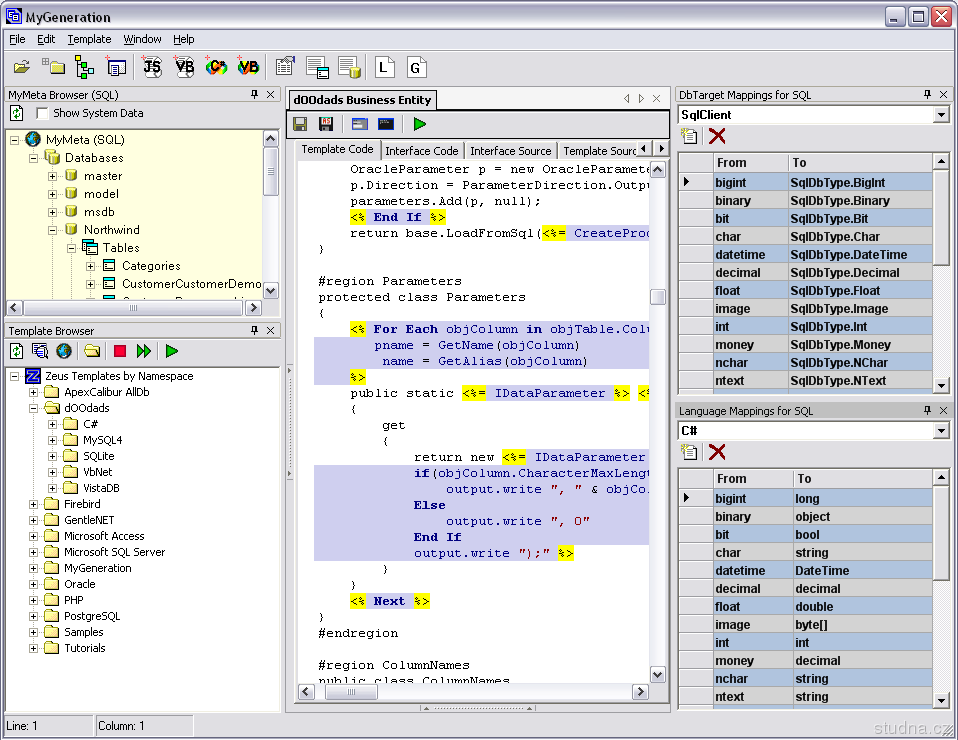Toggle auto-hide pin on DbTarget Mappings panel
This screenshot has width=958, height=740.
[x=927, y=95]
